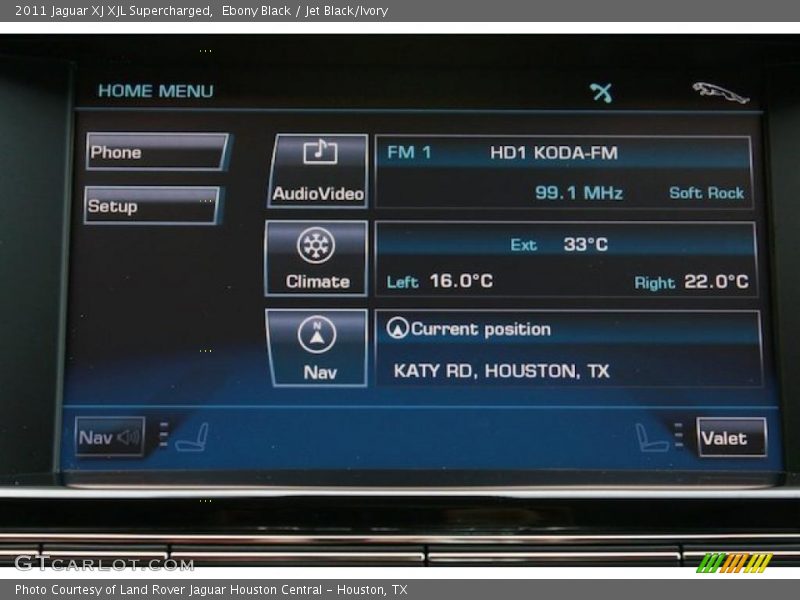Select the left seat heating icon
This screenshot has width=800, height=600.
pos(193,437)
